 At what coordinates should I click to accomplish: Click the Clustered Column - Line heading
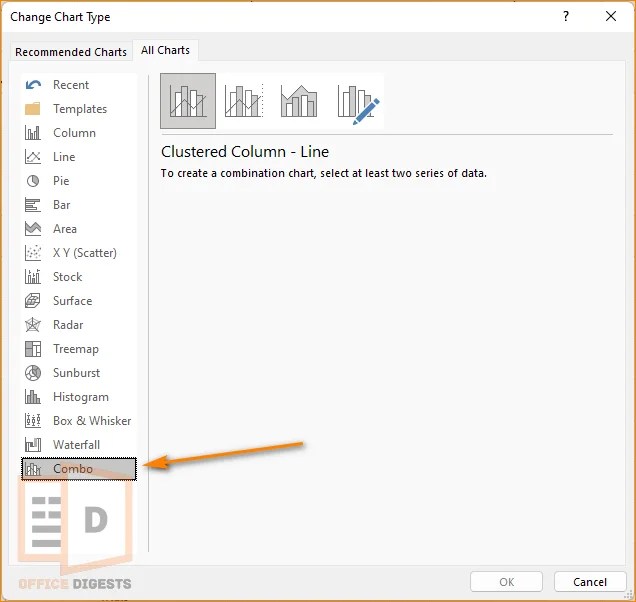pos(245,152)
